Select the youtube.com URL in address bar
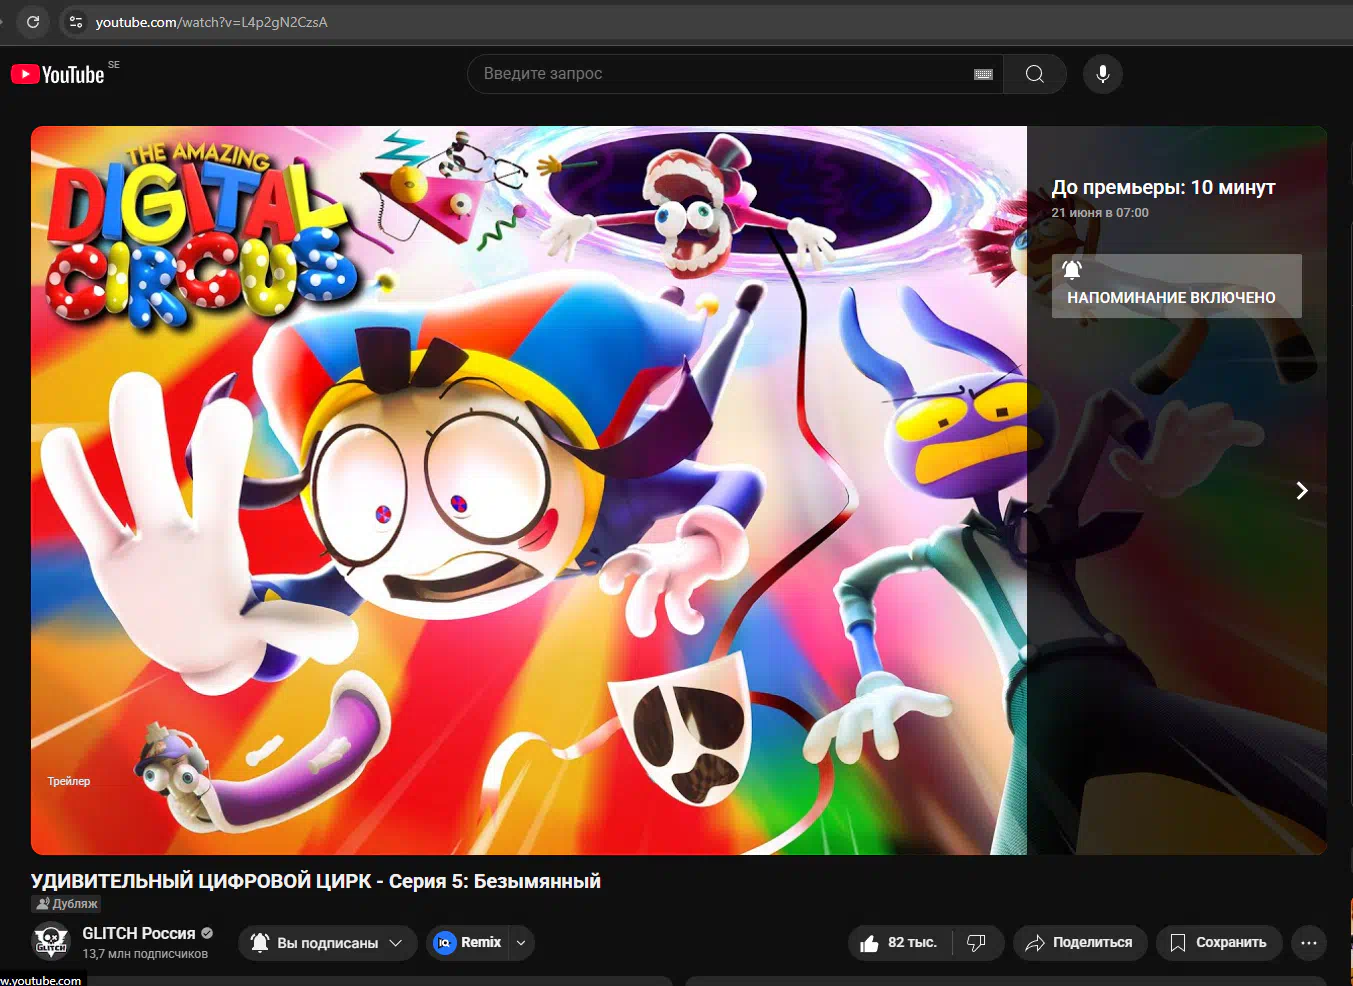1353x986 pixels. coord(211,22)
